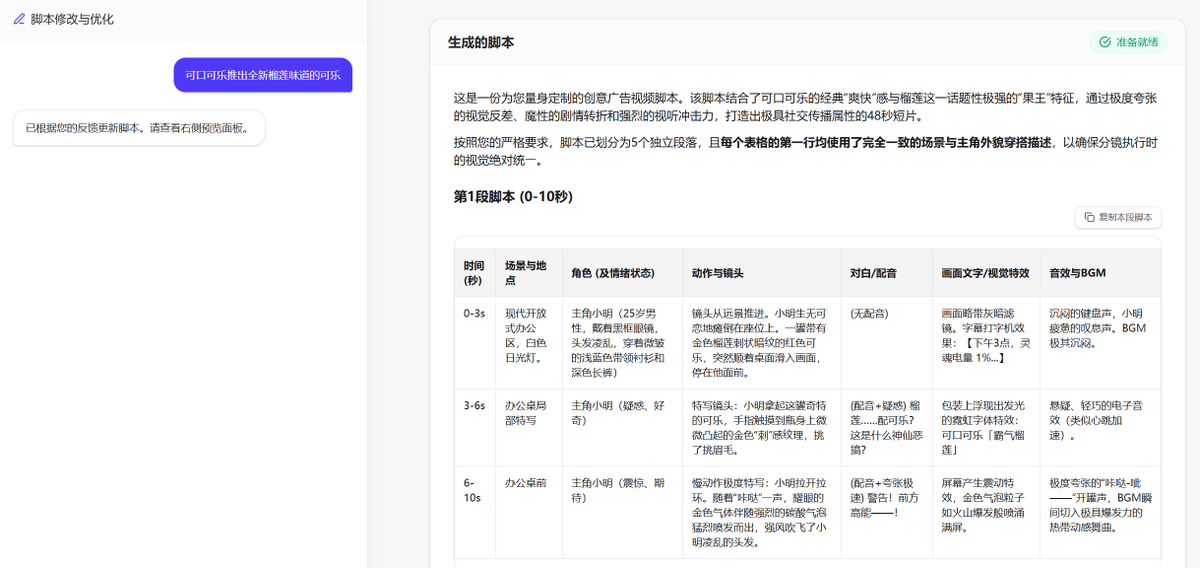This screenshot has width=1200, height=568.
Task: Click the cell starting 悬疑、轻巧的电子音效
Action: (1100, 427)
